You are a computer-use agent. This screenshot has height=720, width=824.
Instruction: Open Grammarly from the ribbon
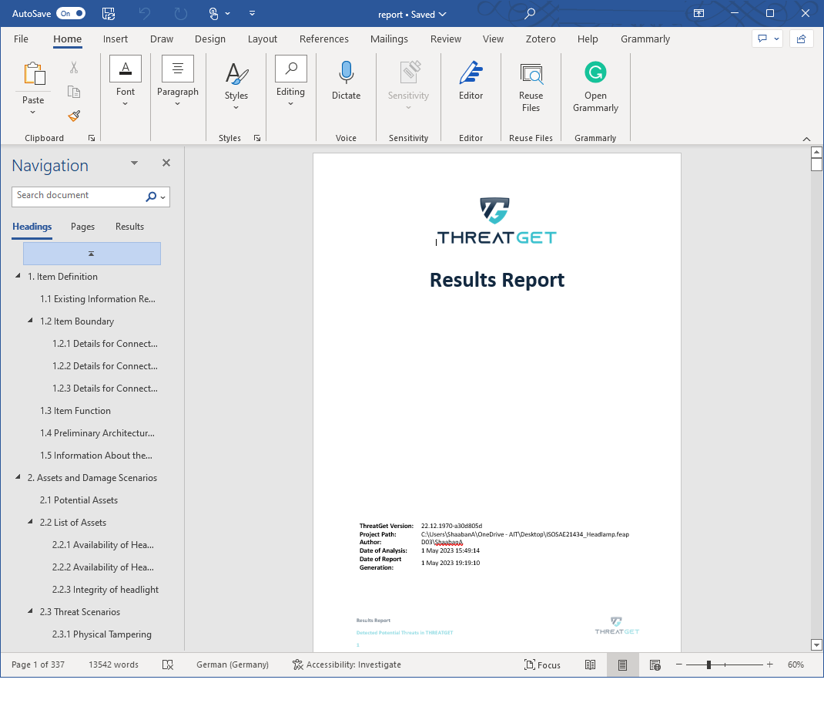pos(595,74)
